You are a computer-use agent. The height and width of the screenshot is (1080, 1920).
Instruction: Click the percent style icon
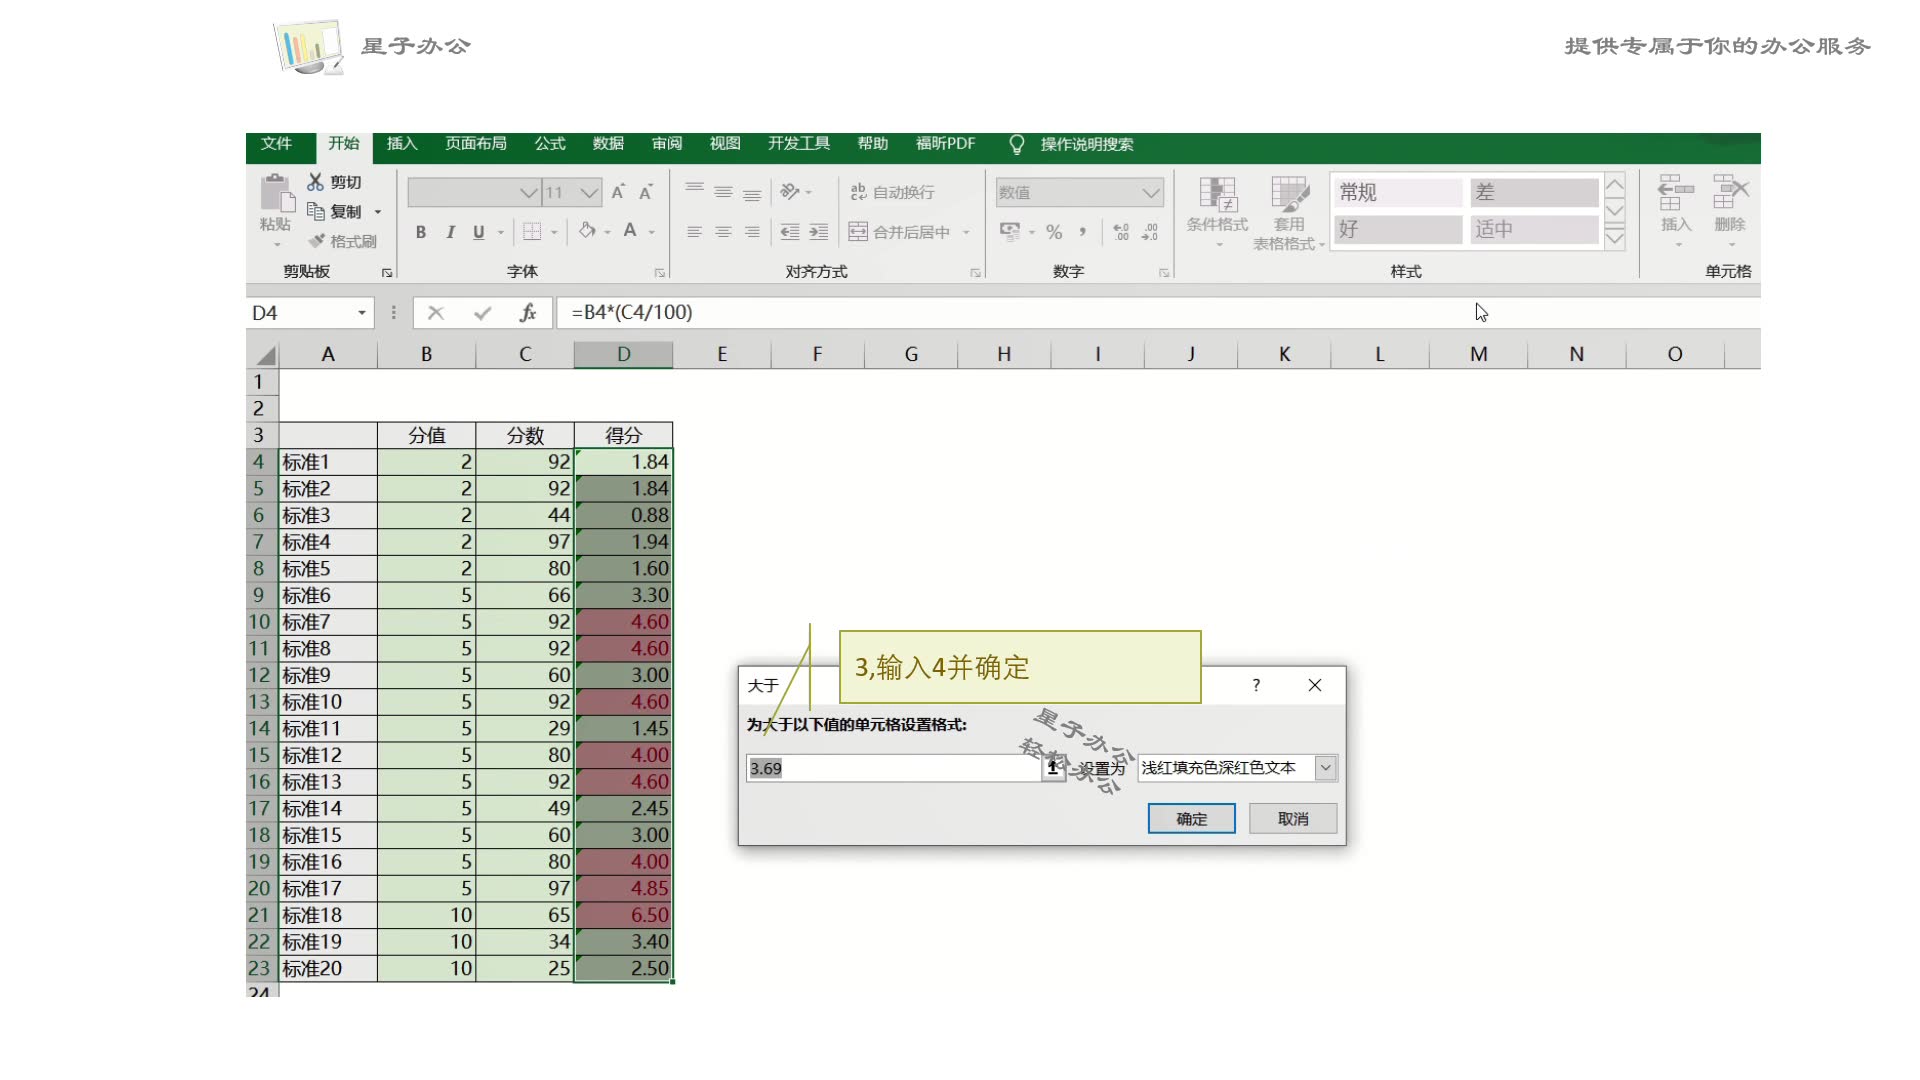click(1054, 232)
